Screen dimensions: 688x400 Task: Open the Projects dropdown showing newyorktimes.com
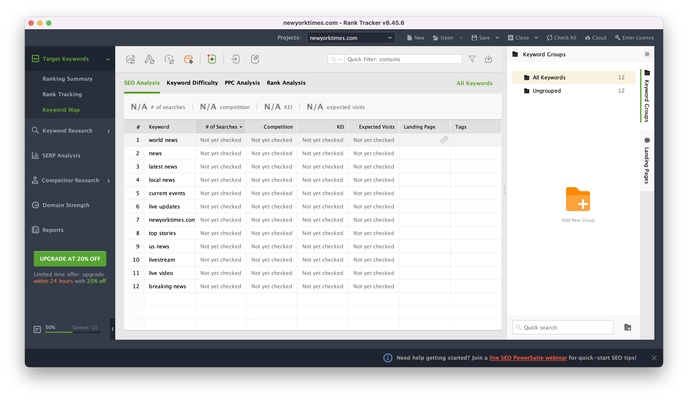point(351,38)
